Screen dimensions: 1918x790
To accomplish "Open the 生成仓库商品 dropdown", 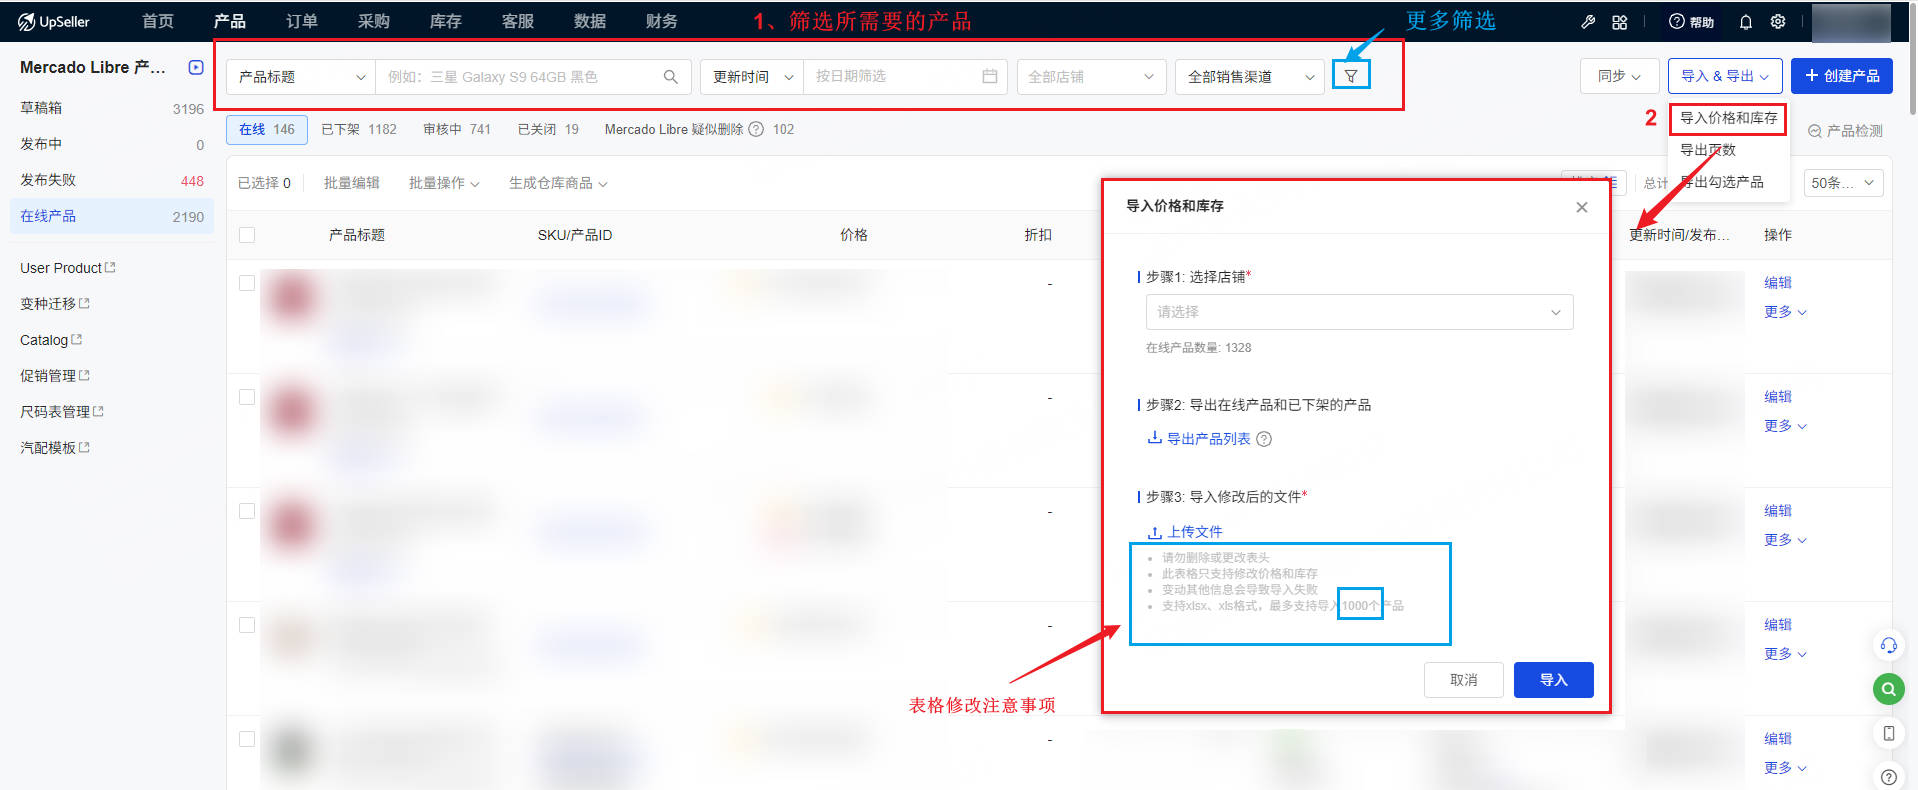I will point(558,183).
